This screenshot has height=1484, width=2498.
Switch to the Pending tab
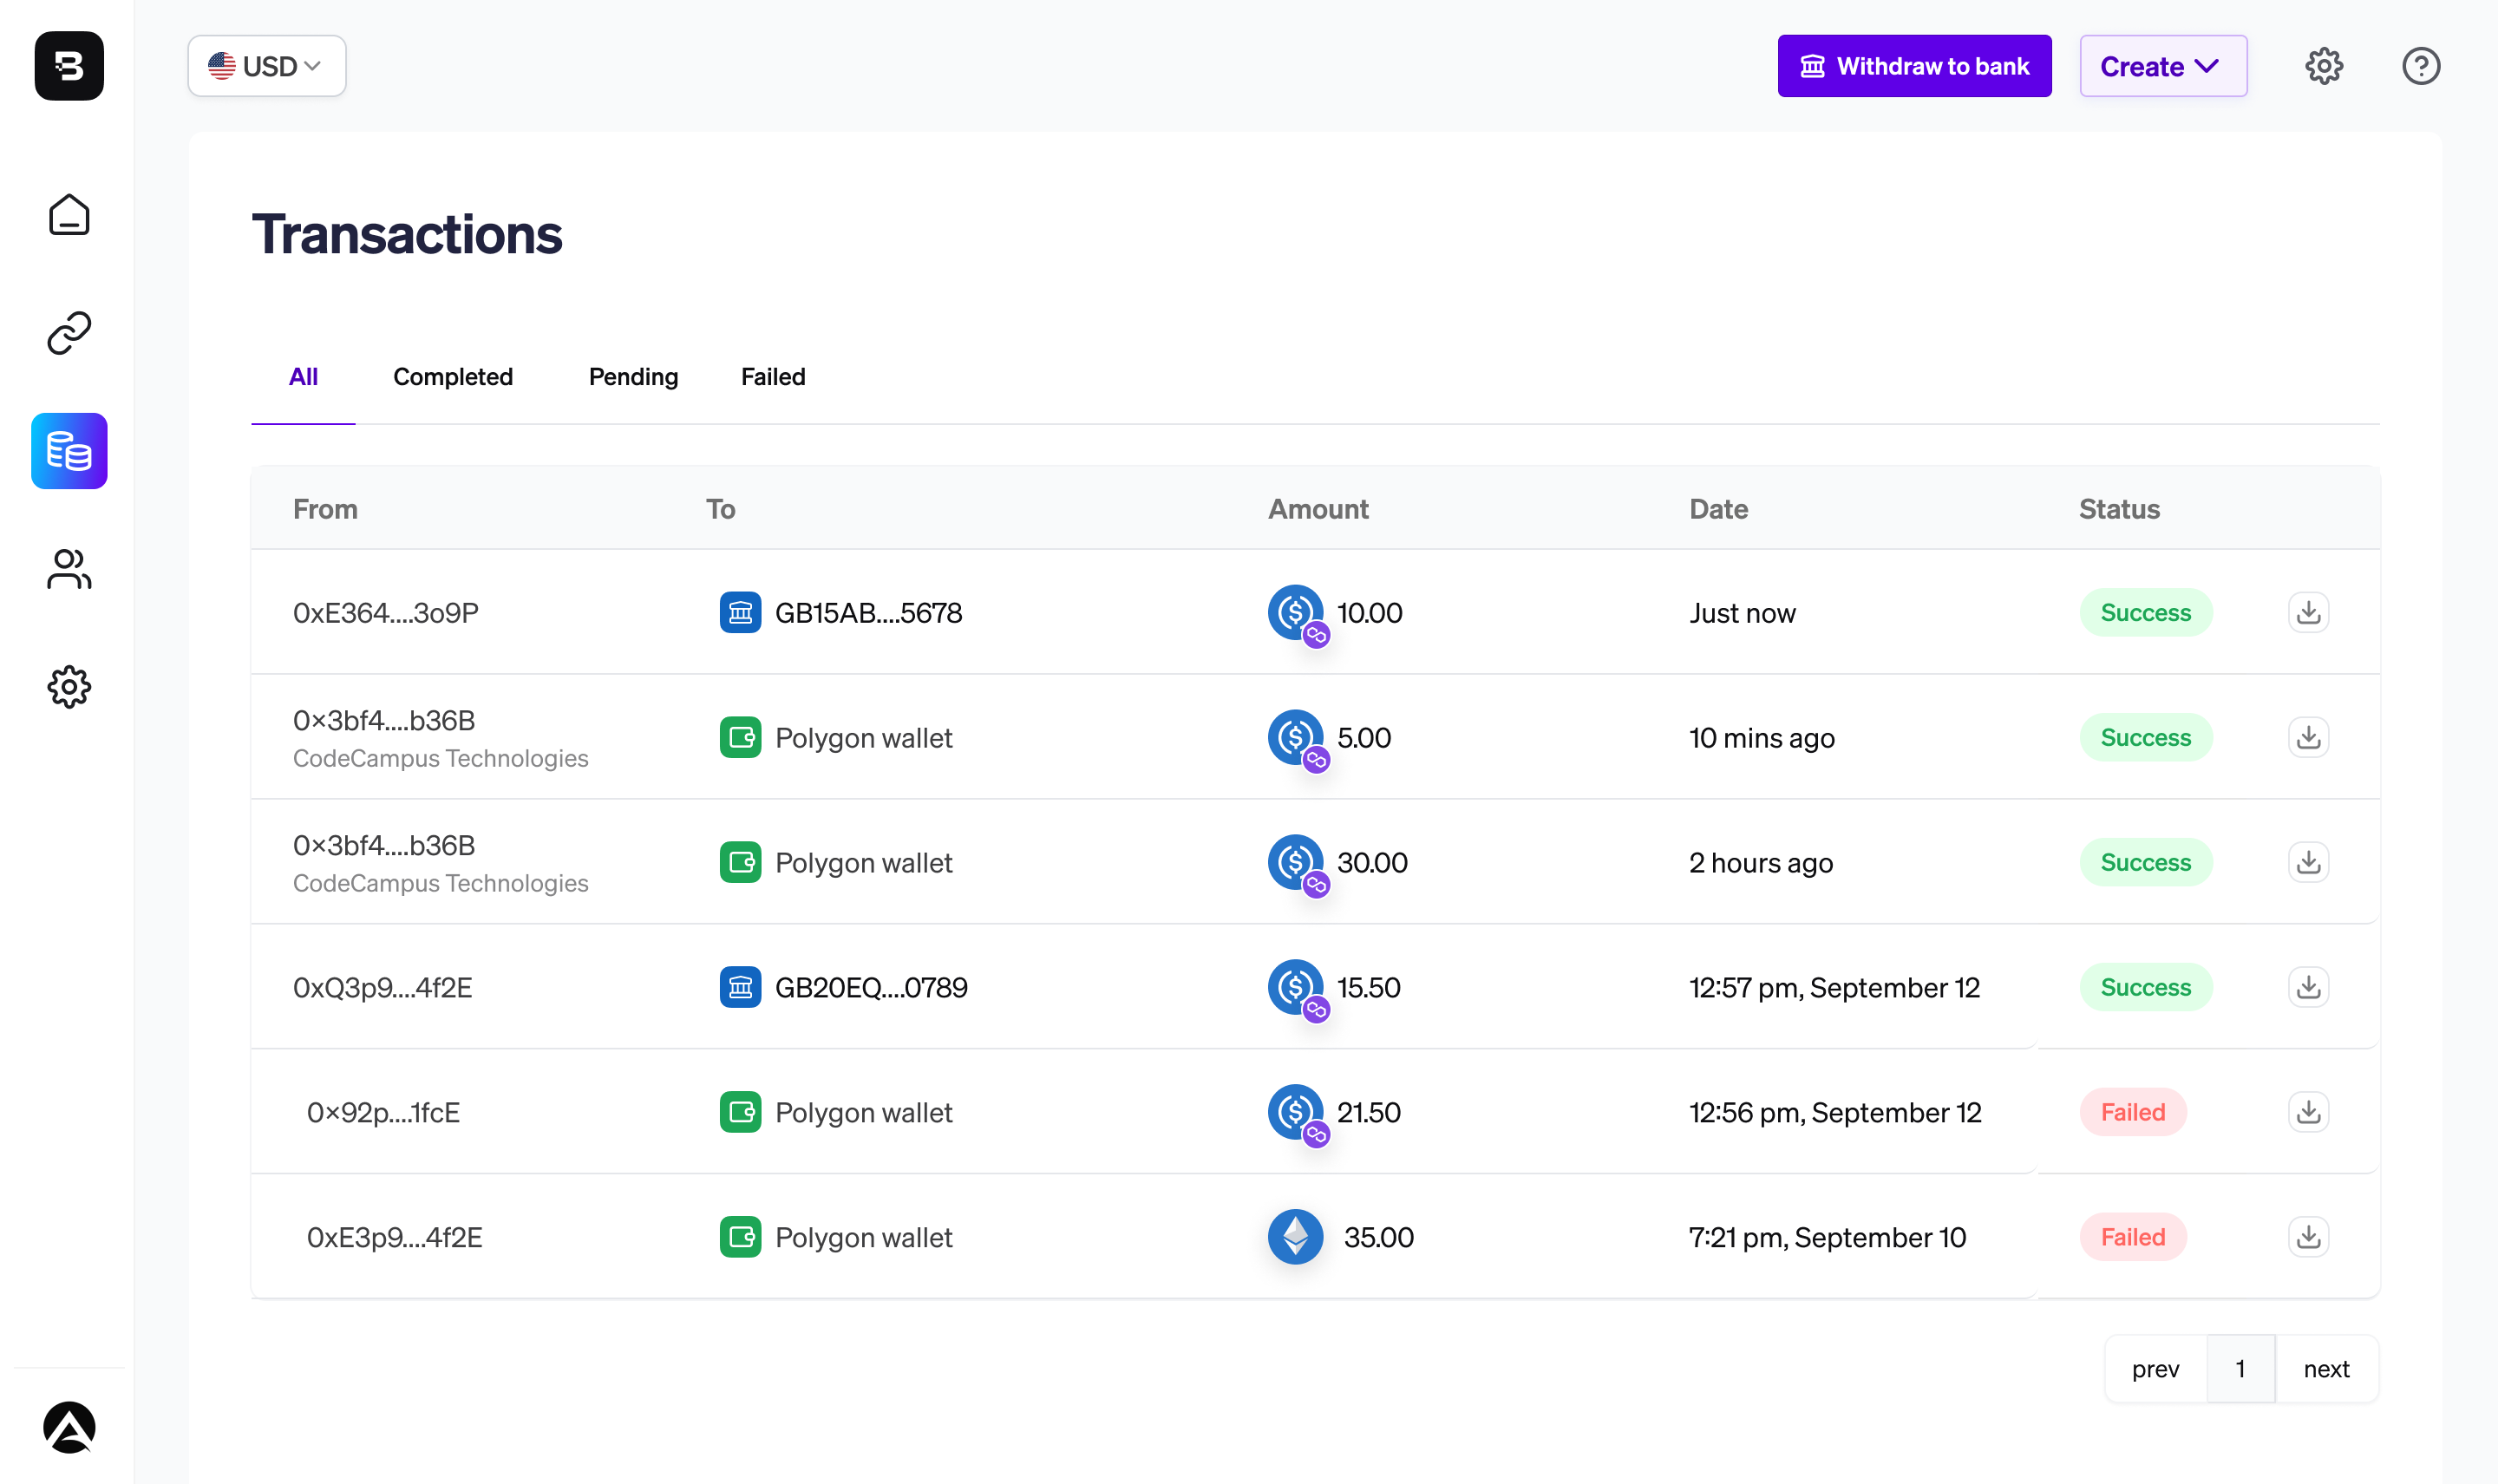tap(633, 377)
